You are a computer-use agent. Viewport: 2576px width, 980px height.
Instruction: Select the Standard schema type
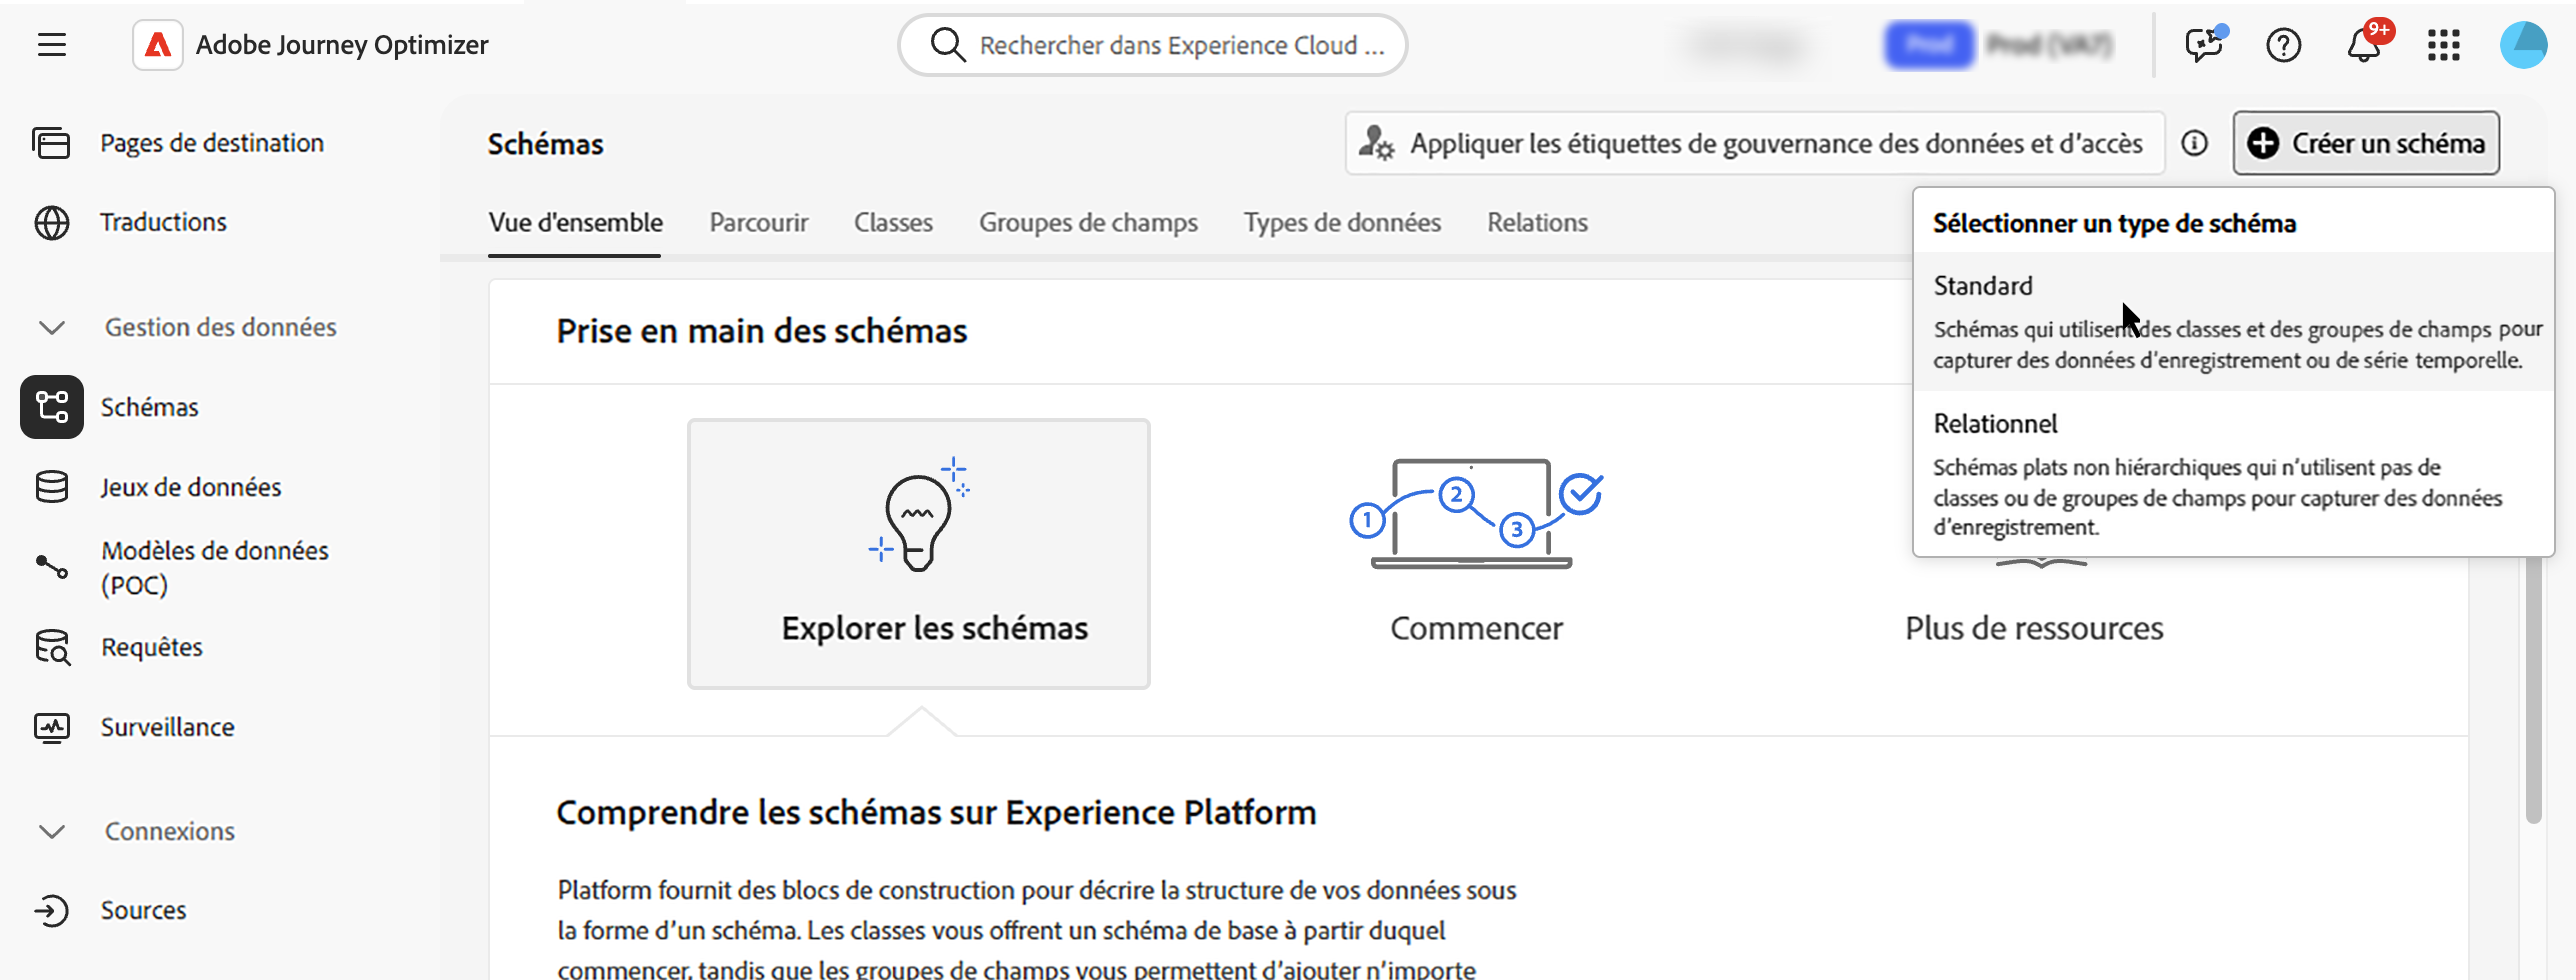[x=2233, y=321]
